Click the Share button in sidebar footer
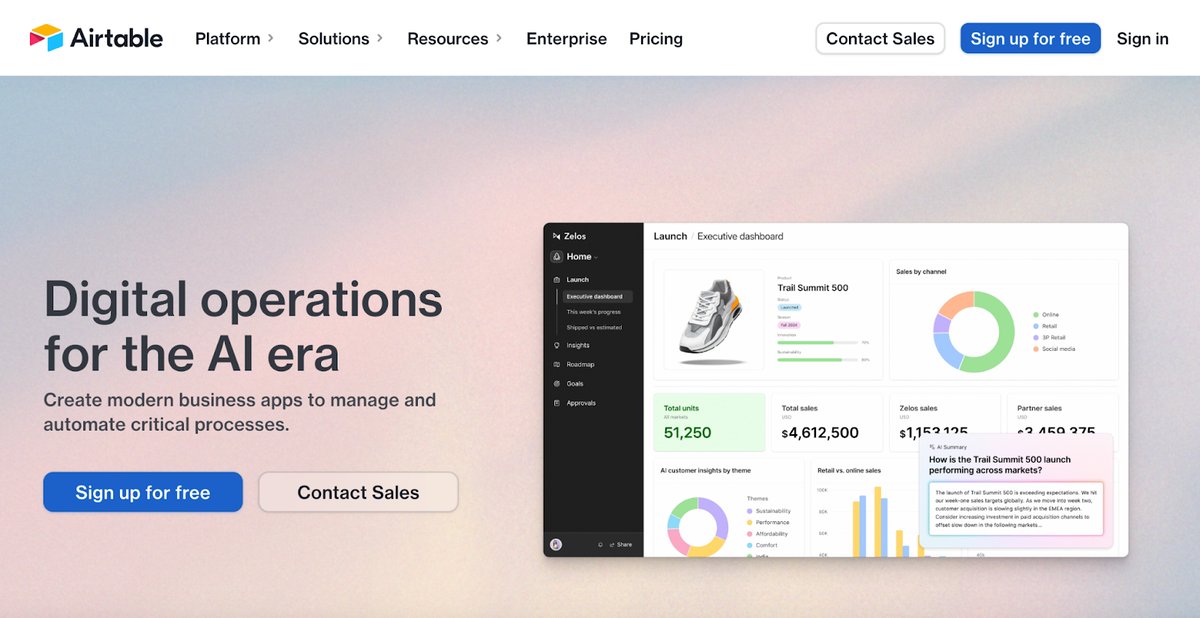The image size is (1200, 618). click(x=621, y=545)
